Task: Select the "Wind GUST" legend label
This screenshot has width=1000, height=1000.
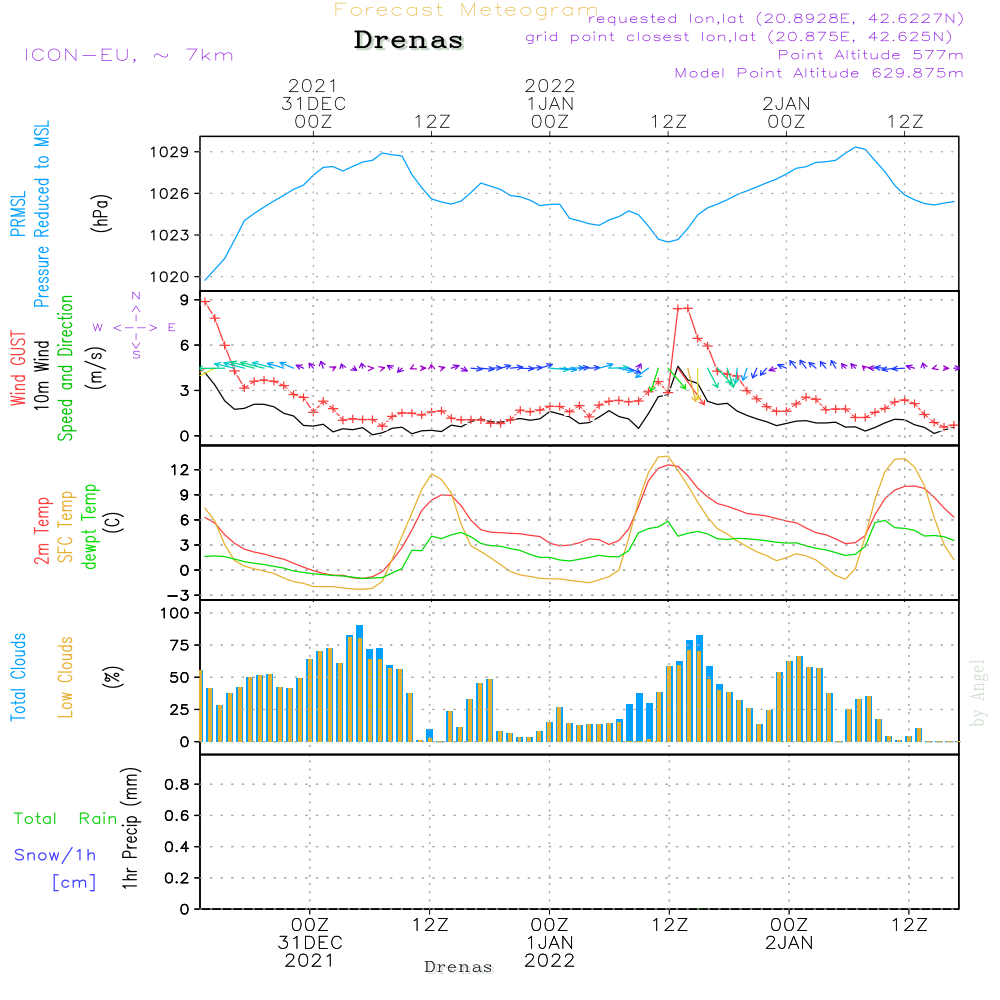Action: coord(18,368)
